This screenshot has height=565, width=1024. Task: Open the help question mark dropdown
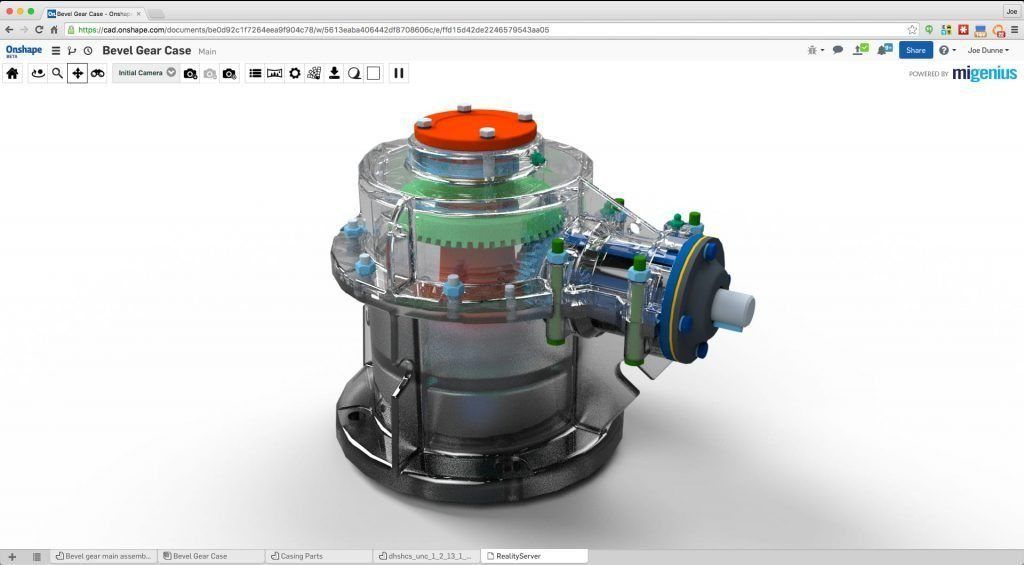948,50
